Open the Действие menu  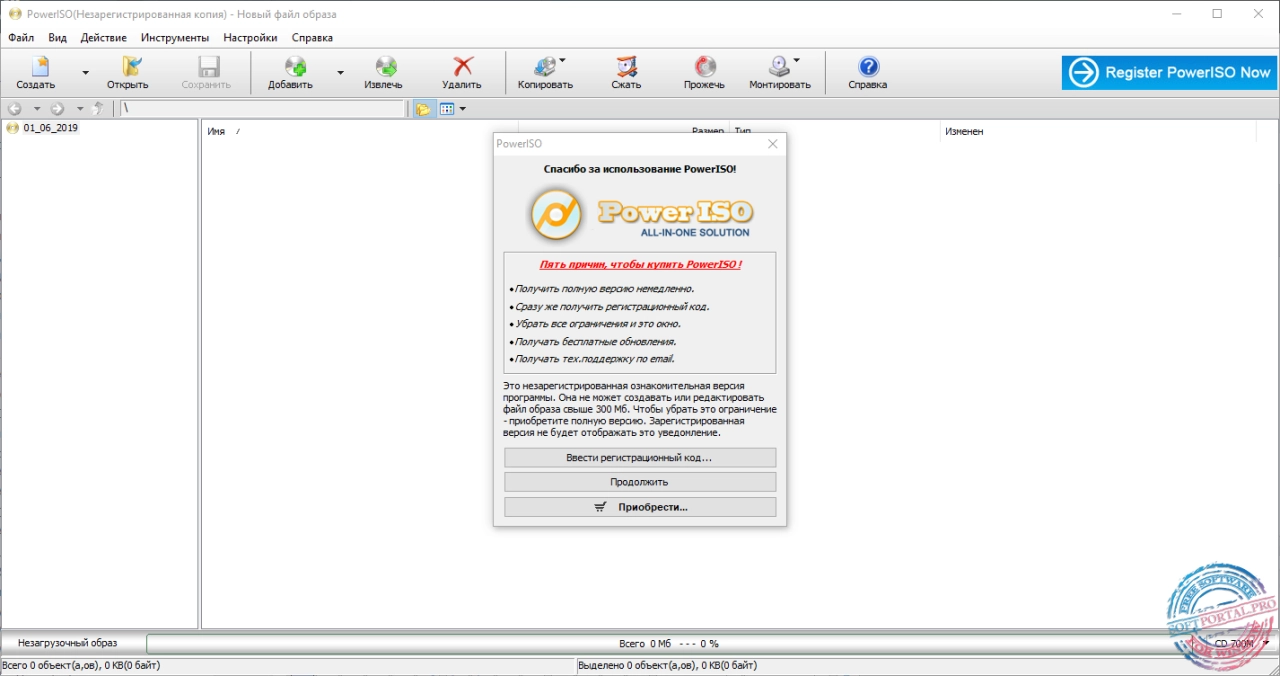tap(104, 38)
